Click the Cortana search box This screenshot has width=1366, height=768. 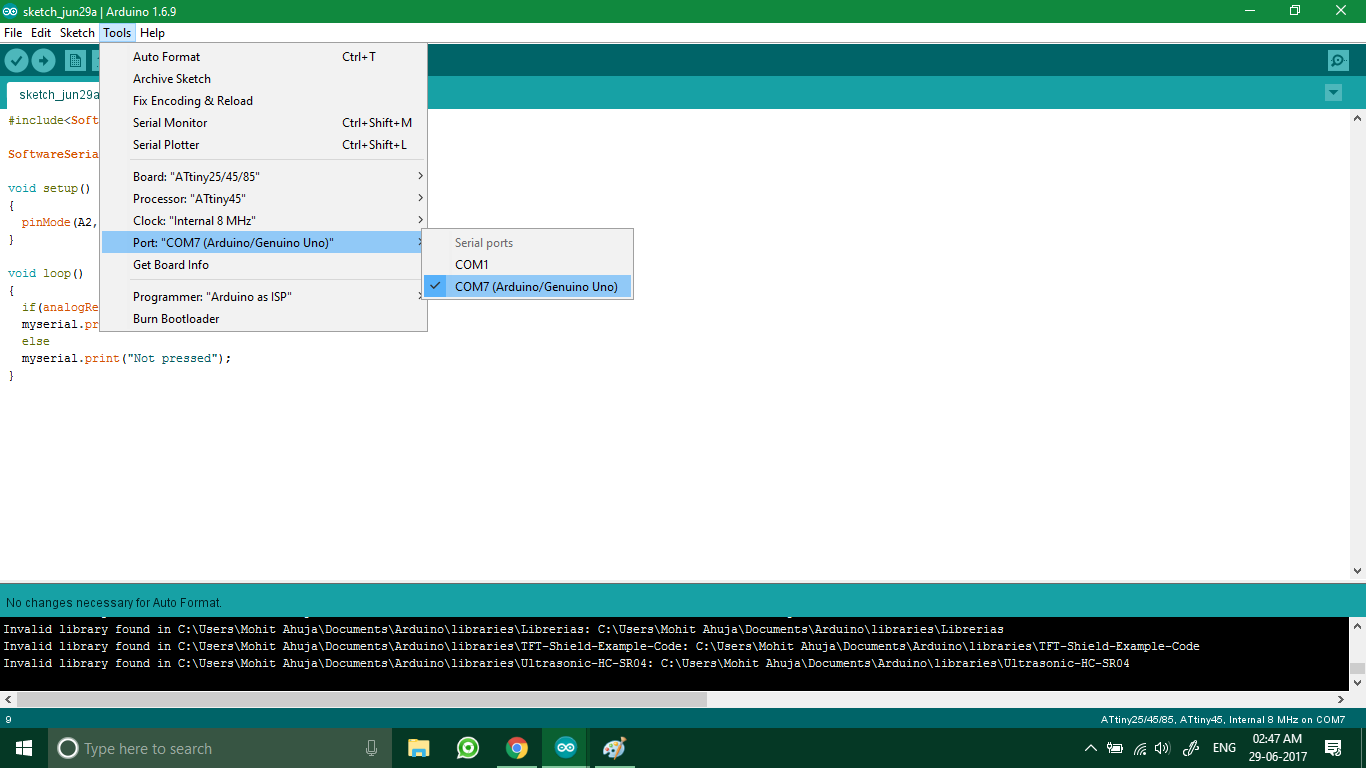220,748
